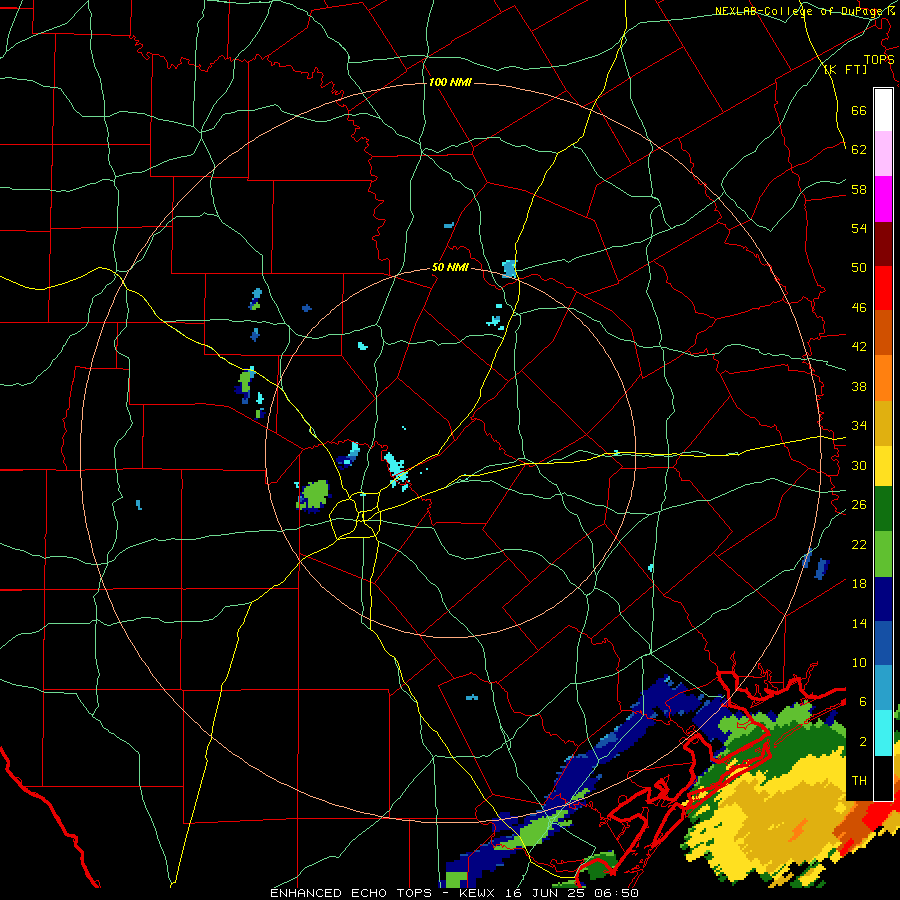
Task: Click the "50 NMI" range ring label
Action: (x=450, y=268)
